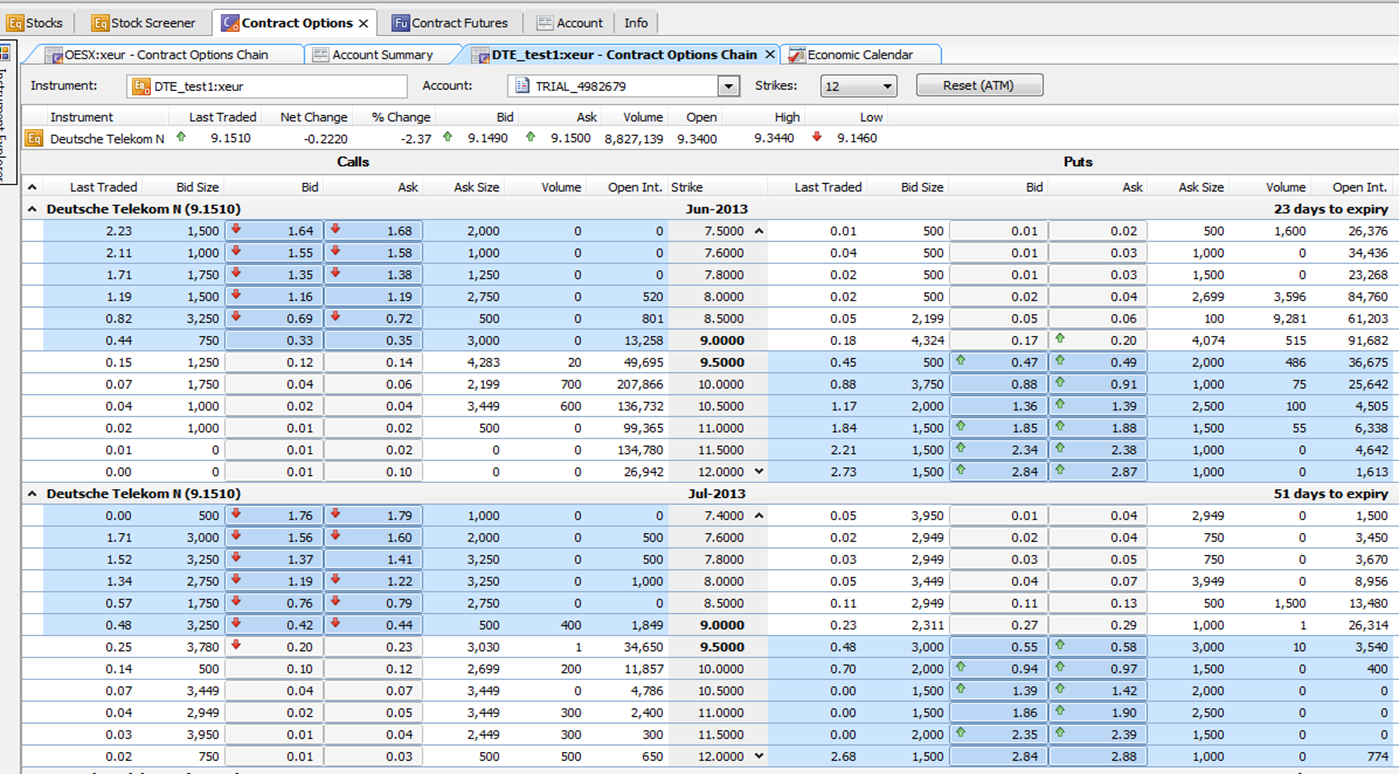This screenshot has width=1399, height=774.
Task: Close the Contract Options tab
Action: pyautogui.click(x=363, y=23)
